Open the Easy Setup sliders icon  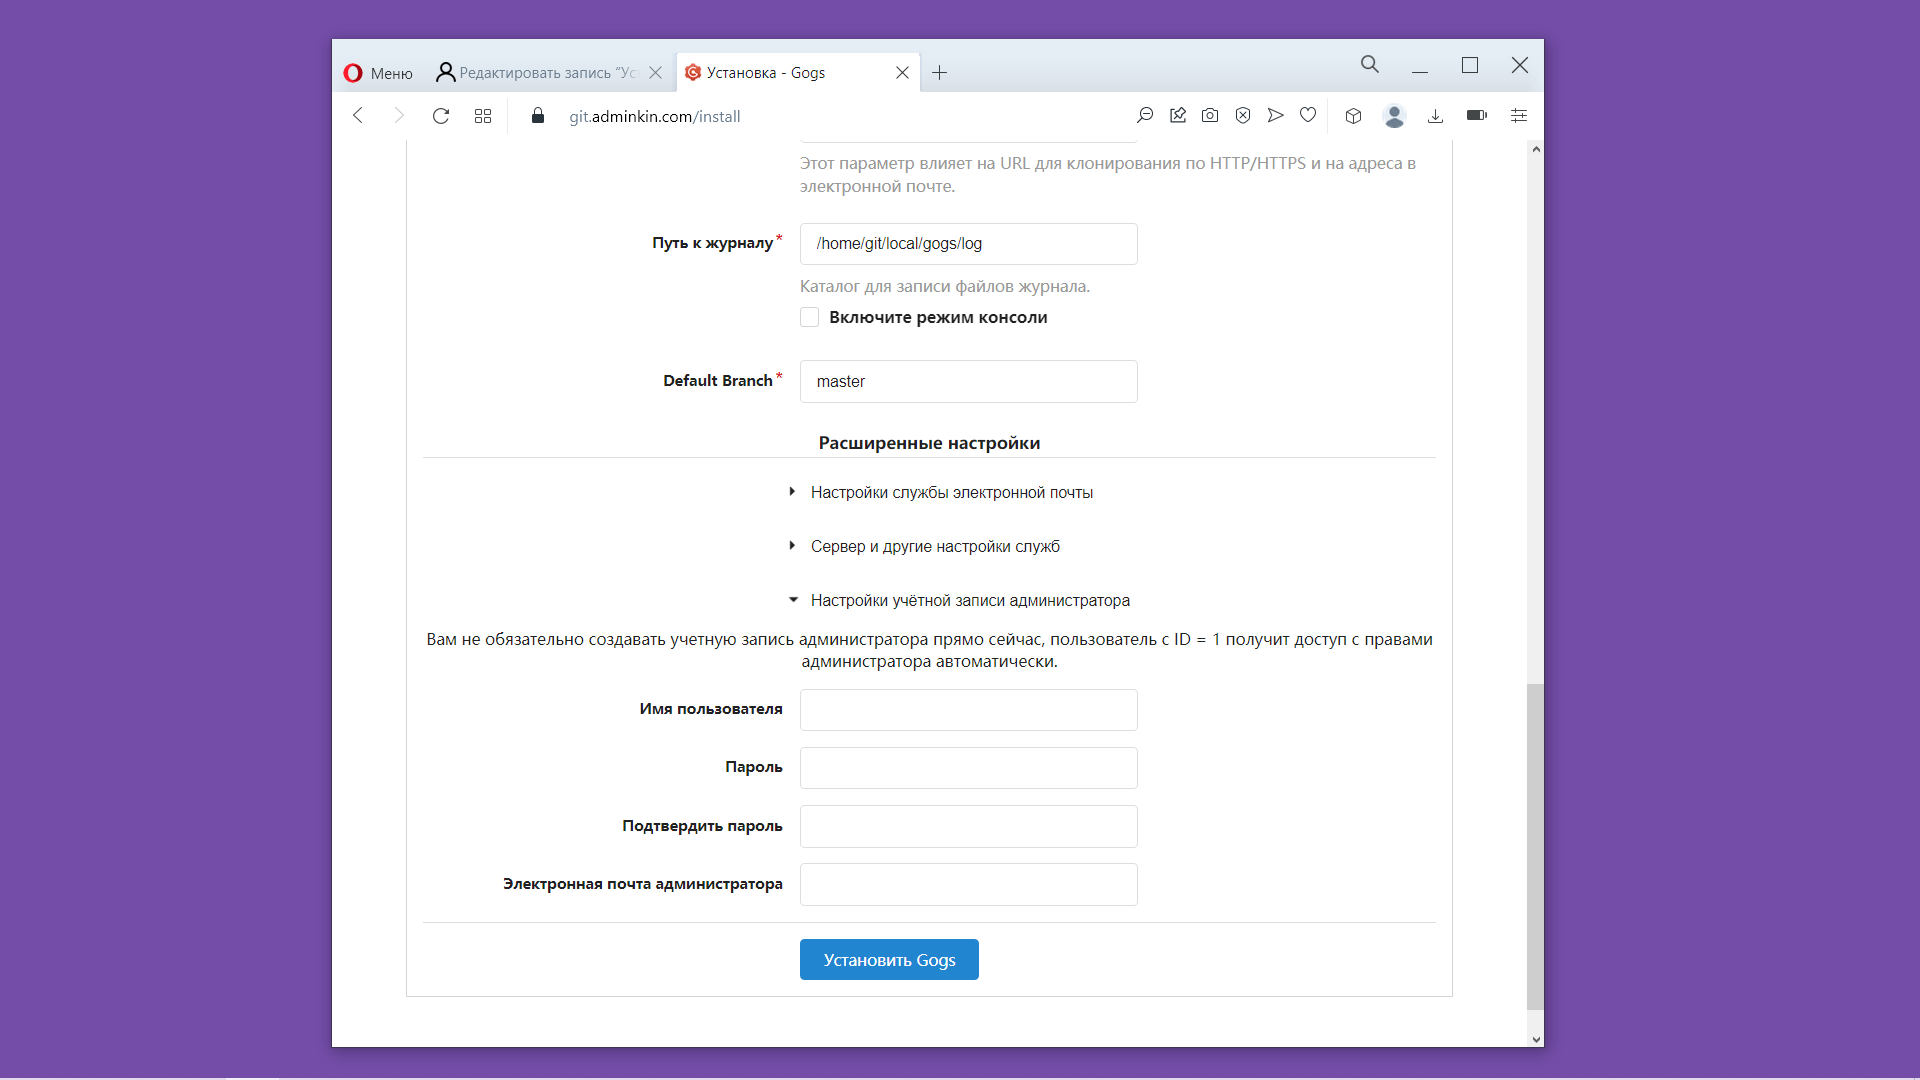tap(1519, 116)
